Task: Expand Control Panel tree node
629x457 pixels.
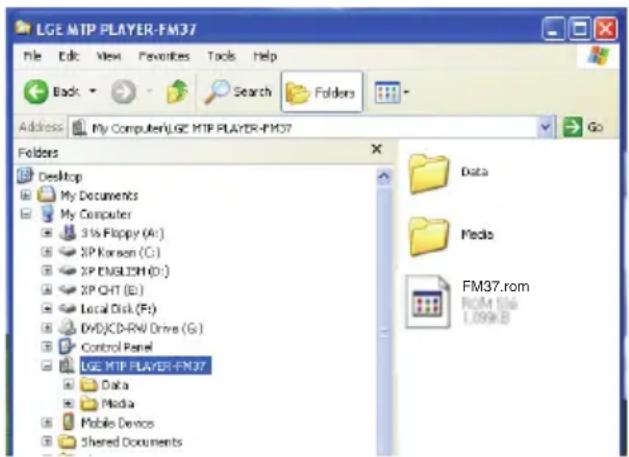Action: click(47, 347)
